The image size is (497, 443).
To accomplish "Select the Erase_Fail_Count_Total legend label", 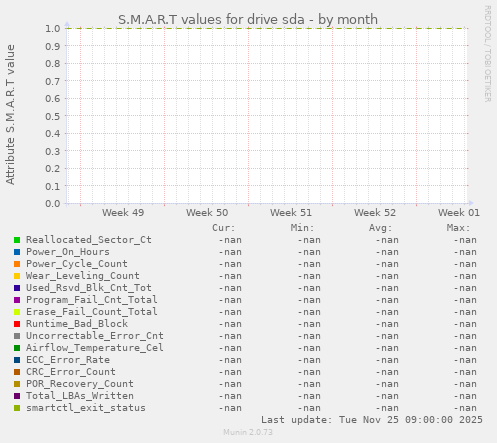I will (x=92, y=312).
